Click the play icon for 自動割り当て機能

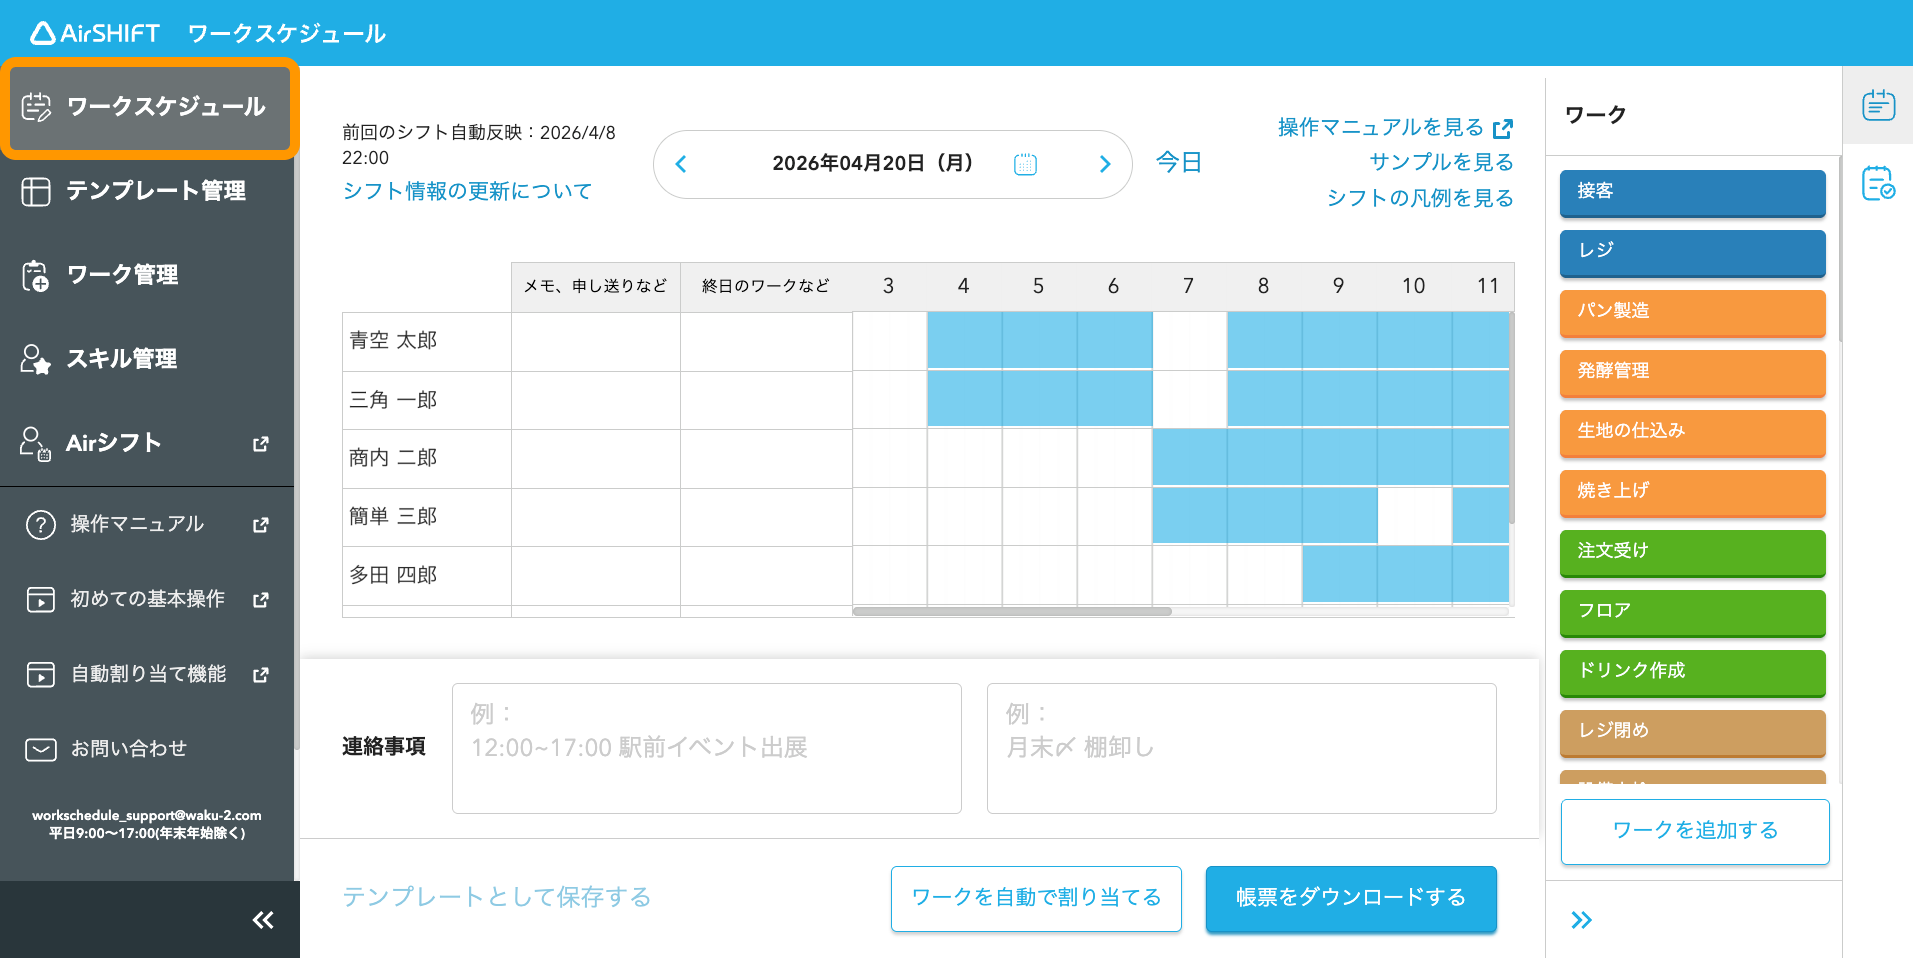point(41,675)
